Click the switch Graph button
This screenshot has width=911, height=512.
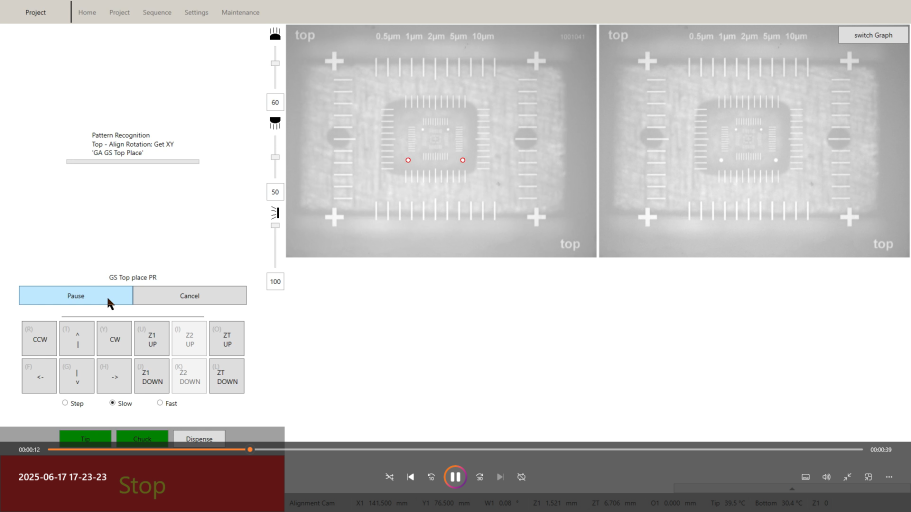click(872, 35)
